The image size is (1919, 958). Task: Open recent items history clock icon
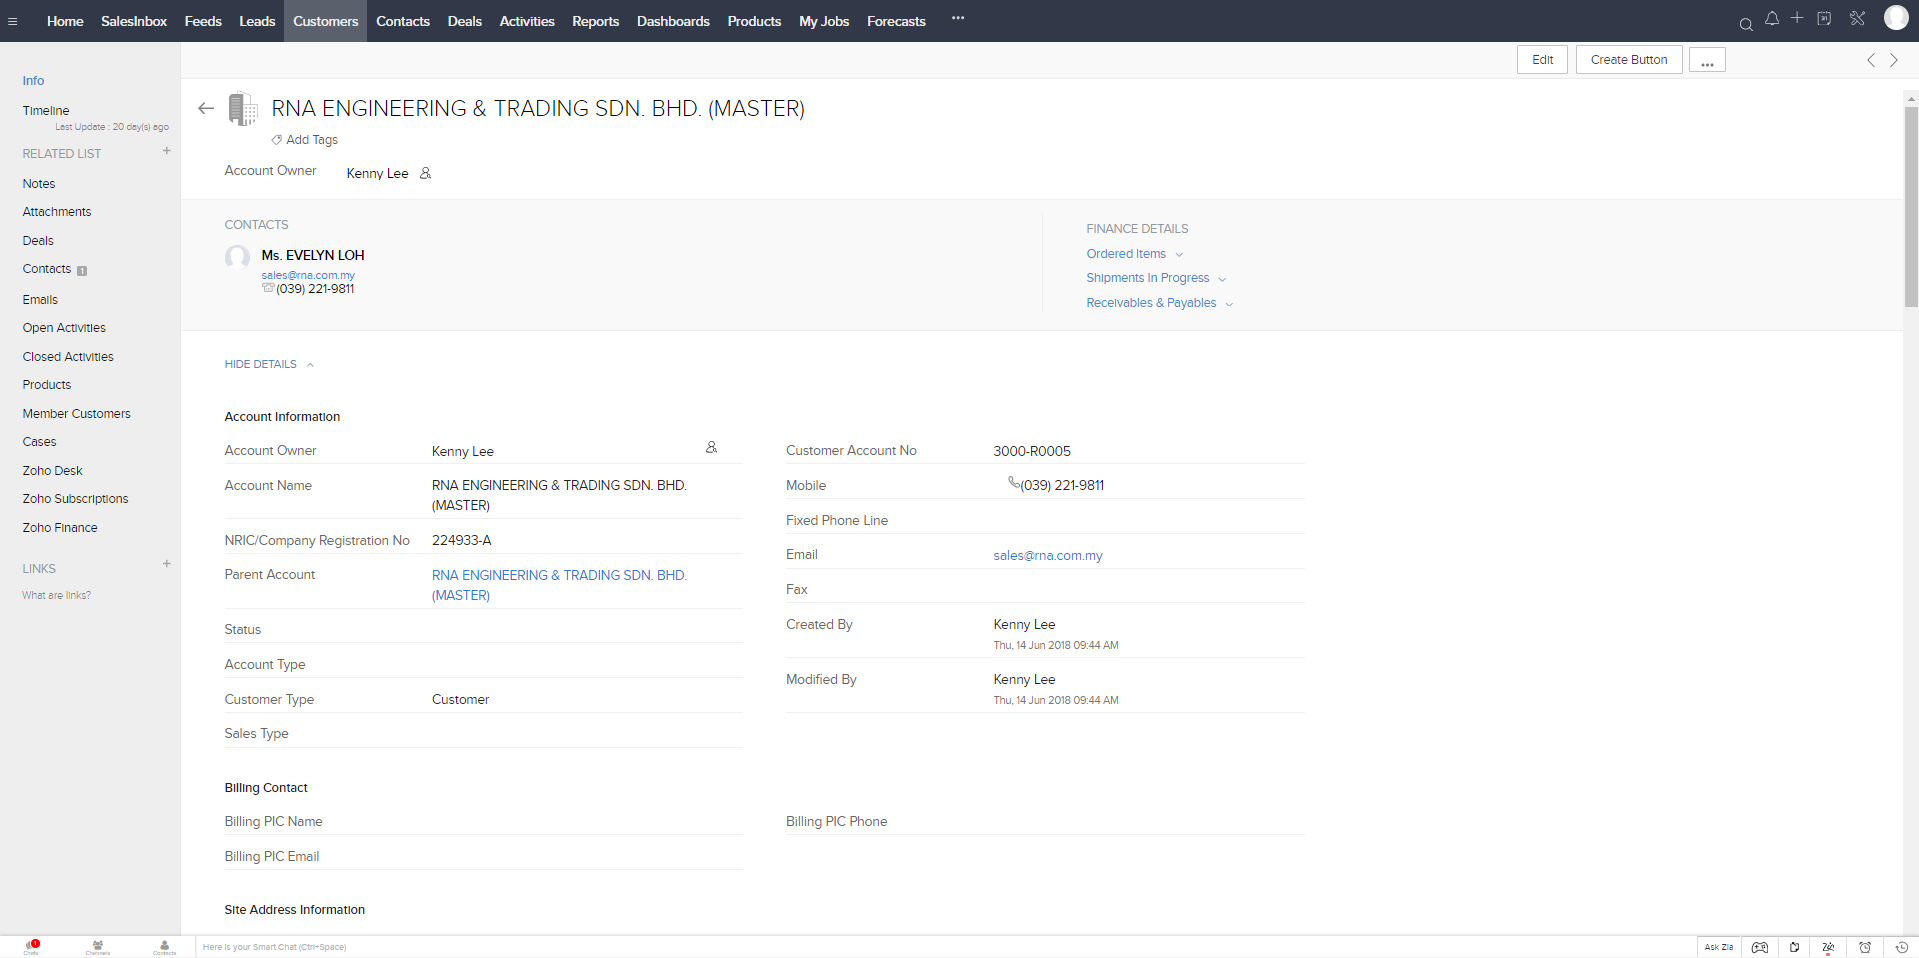[x=1902, y=947]
